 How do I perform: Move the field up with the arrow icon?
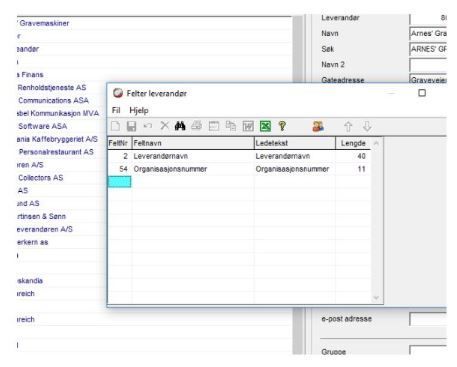(x=348, y=126)
